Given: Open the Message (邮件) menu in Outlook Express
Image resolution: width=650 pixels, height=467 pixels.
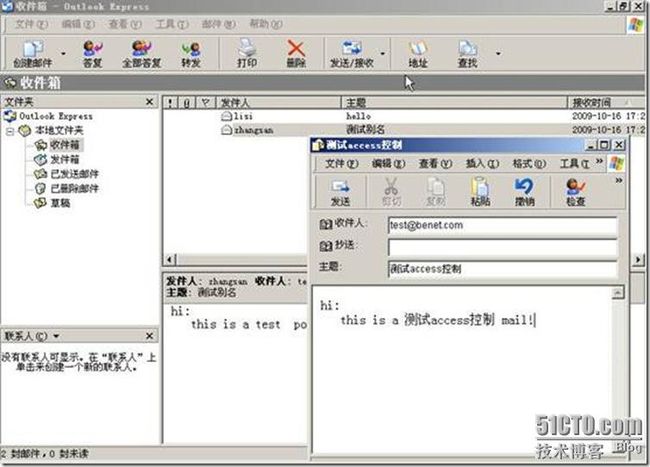Looking at the screenshot, I should (218, 24).
